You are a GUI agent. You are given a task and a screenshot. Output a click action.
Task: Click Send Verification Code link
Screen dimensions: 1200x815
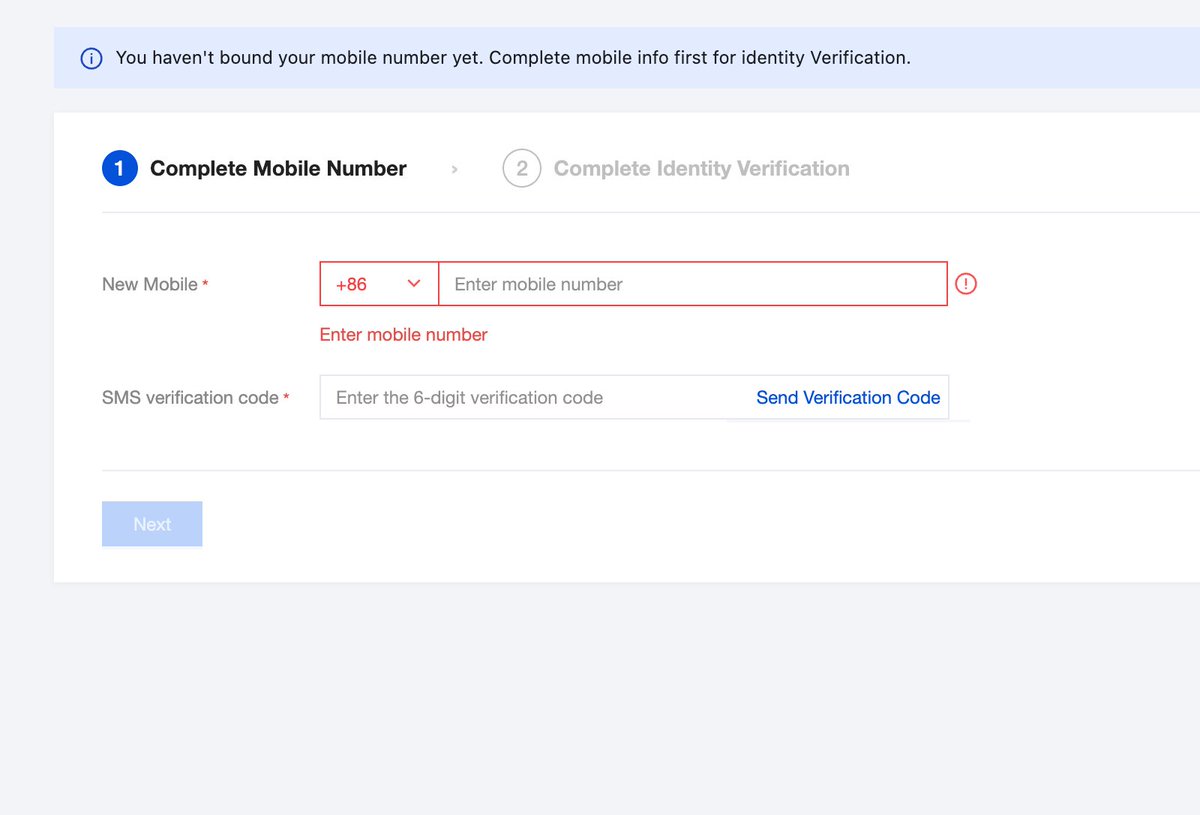click(x=848, y=398)
